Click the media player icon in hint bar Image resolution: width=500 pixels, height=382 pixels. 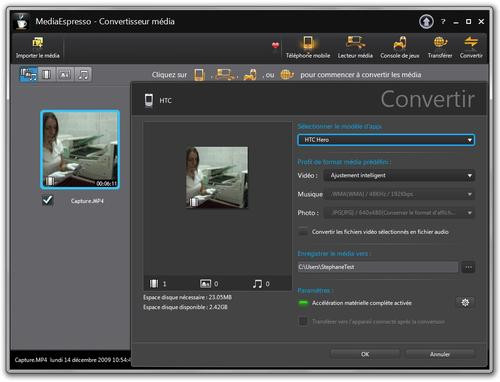click(x=225, y=74)
